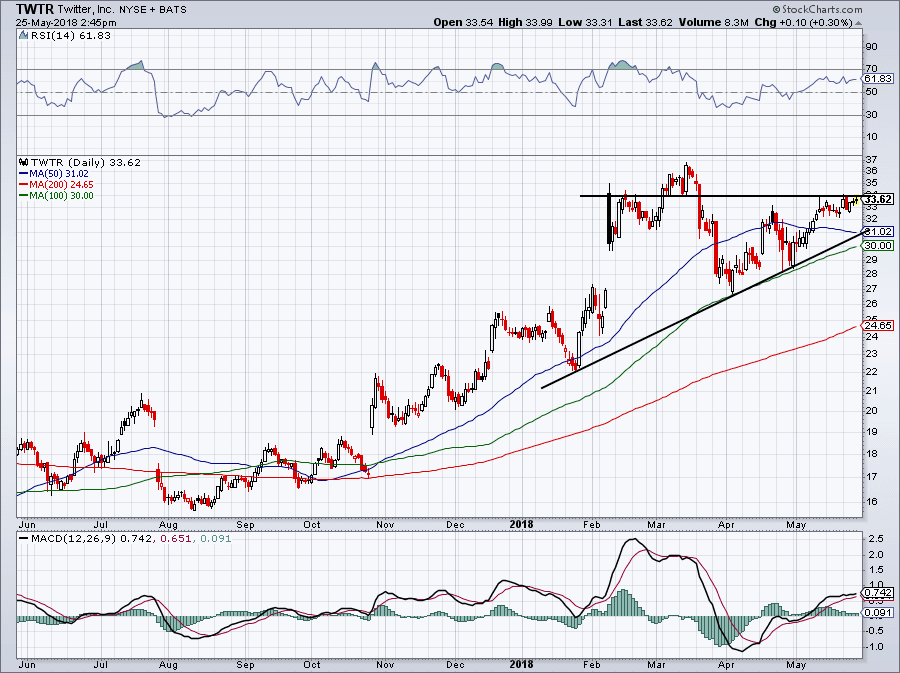This screenshot has width=900, height=673.
Task: Click the blue MA(50) legend line marker
Action: pyautogui.click(x=24, y=173)
